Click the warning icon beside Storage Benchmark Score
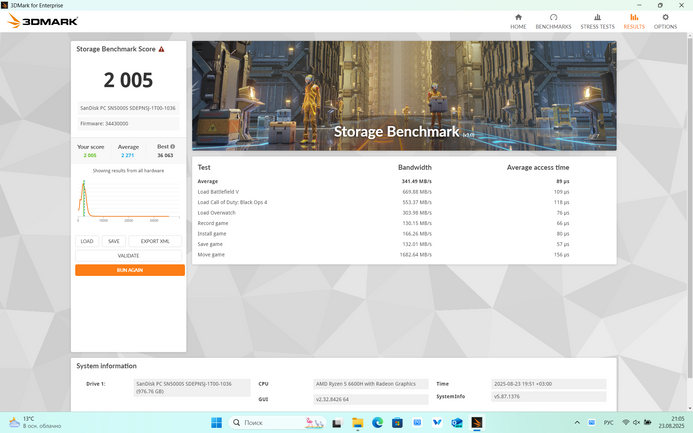The width and height of the screenshot is (693, 433). (x=162, y=48)
